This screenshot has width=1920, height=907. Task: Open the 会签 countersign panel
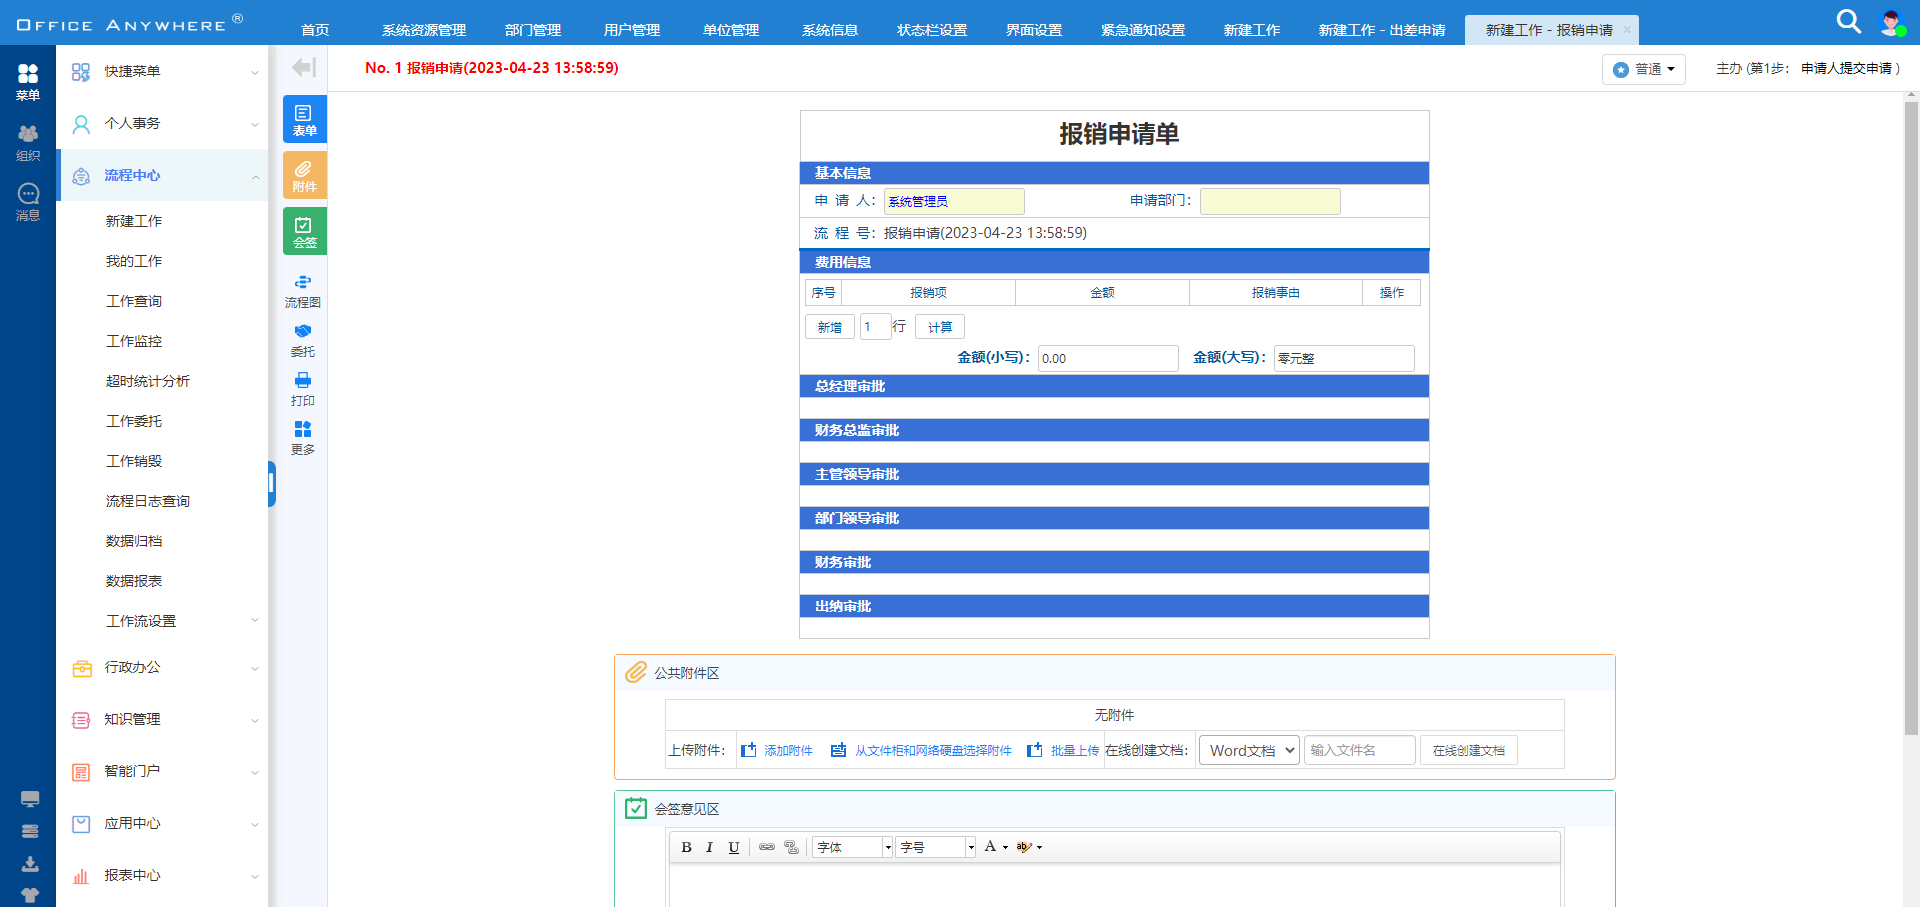305,231
